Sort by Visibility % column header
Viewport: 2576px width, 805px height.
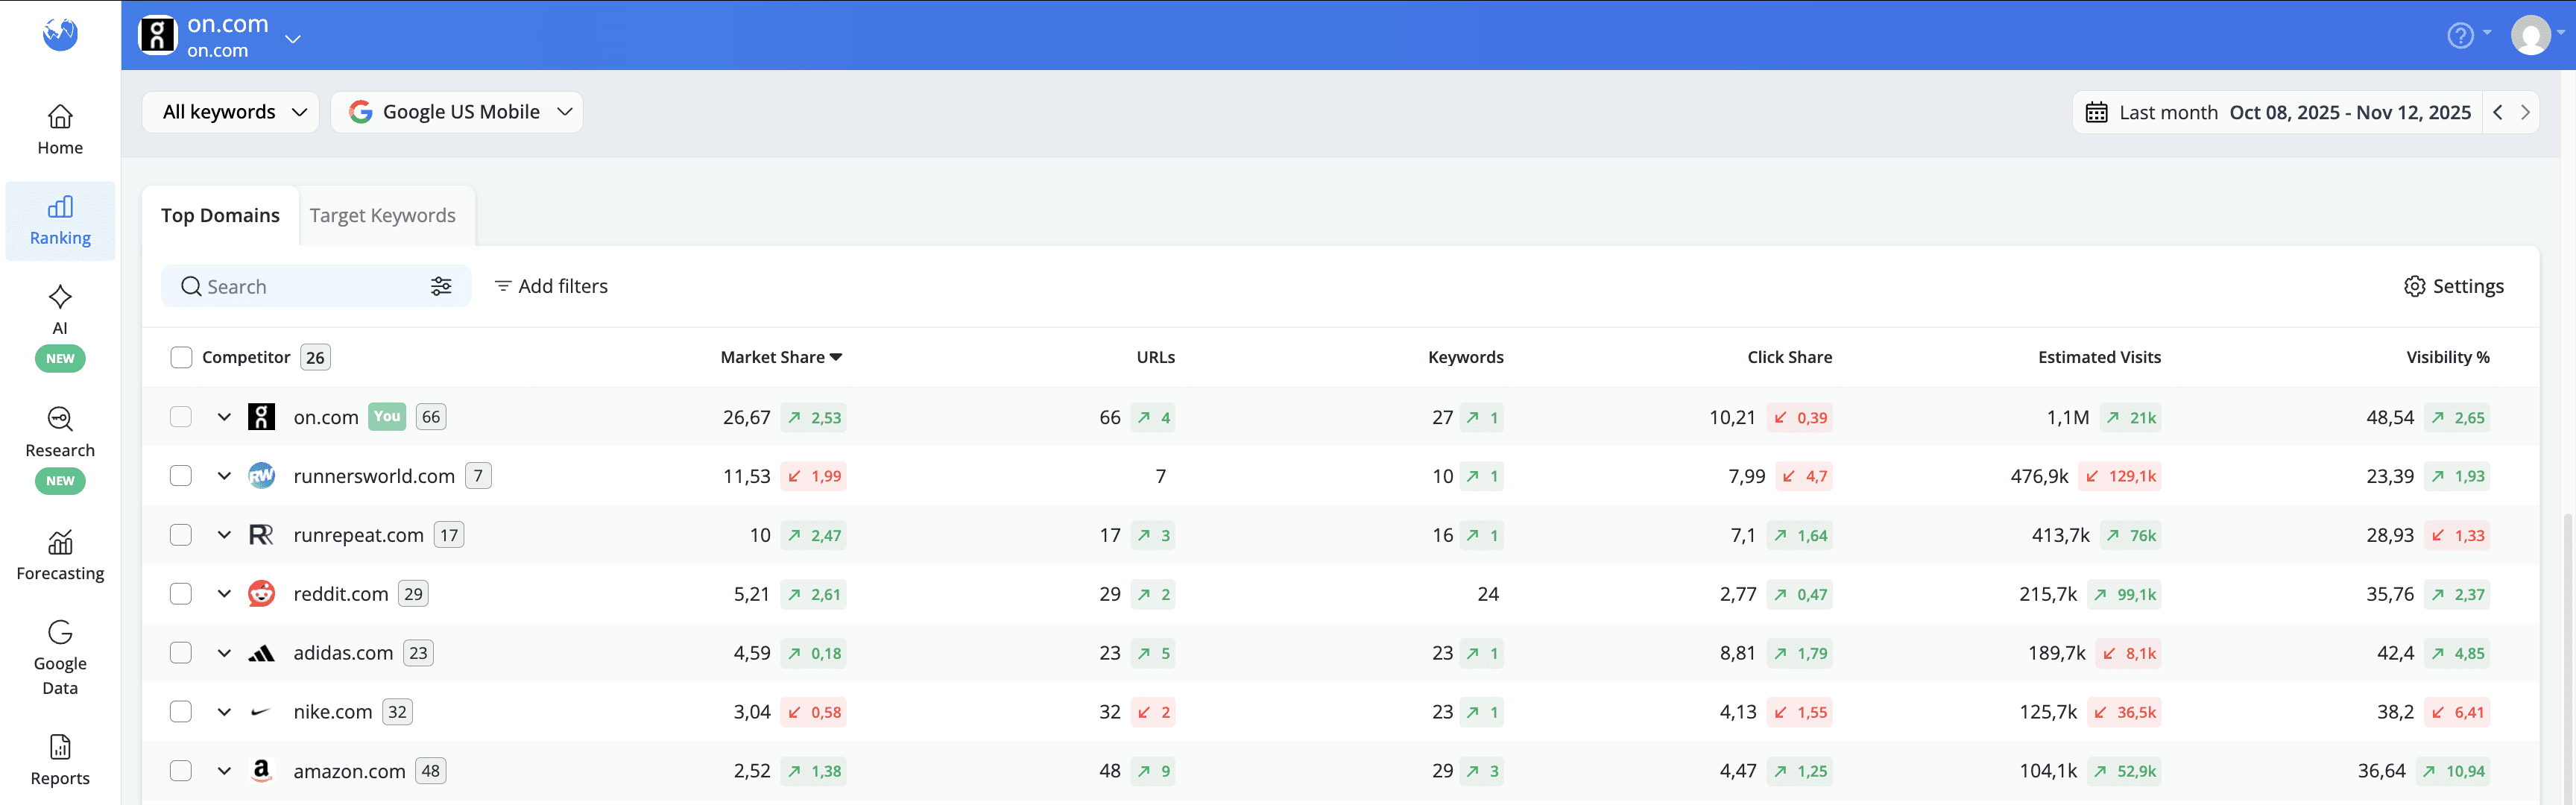point(2447,357)
